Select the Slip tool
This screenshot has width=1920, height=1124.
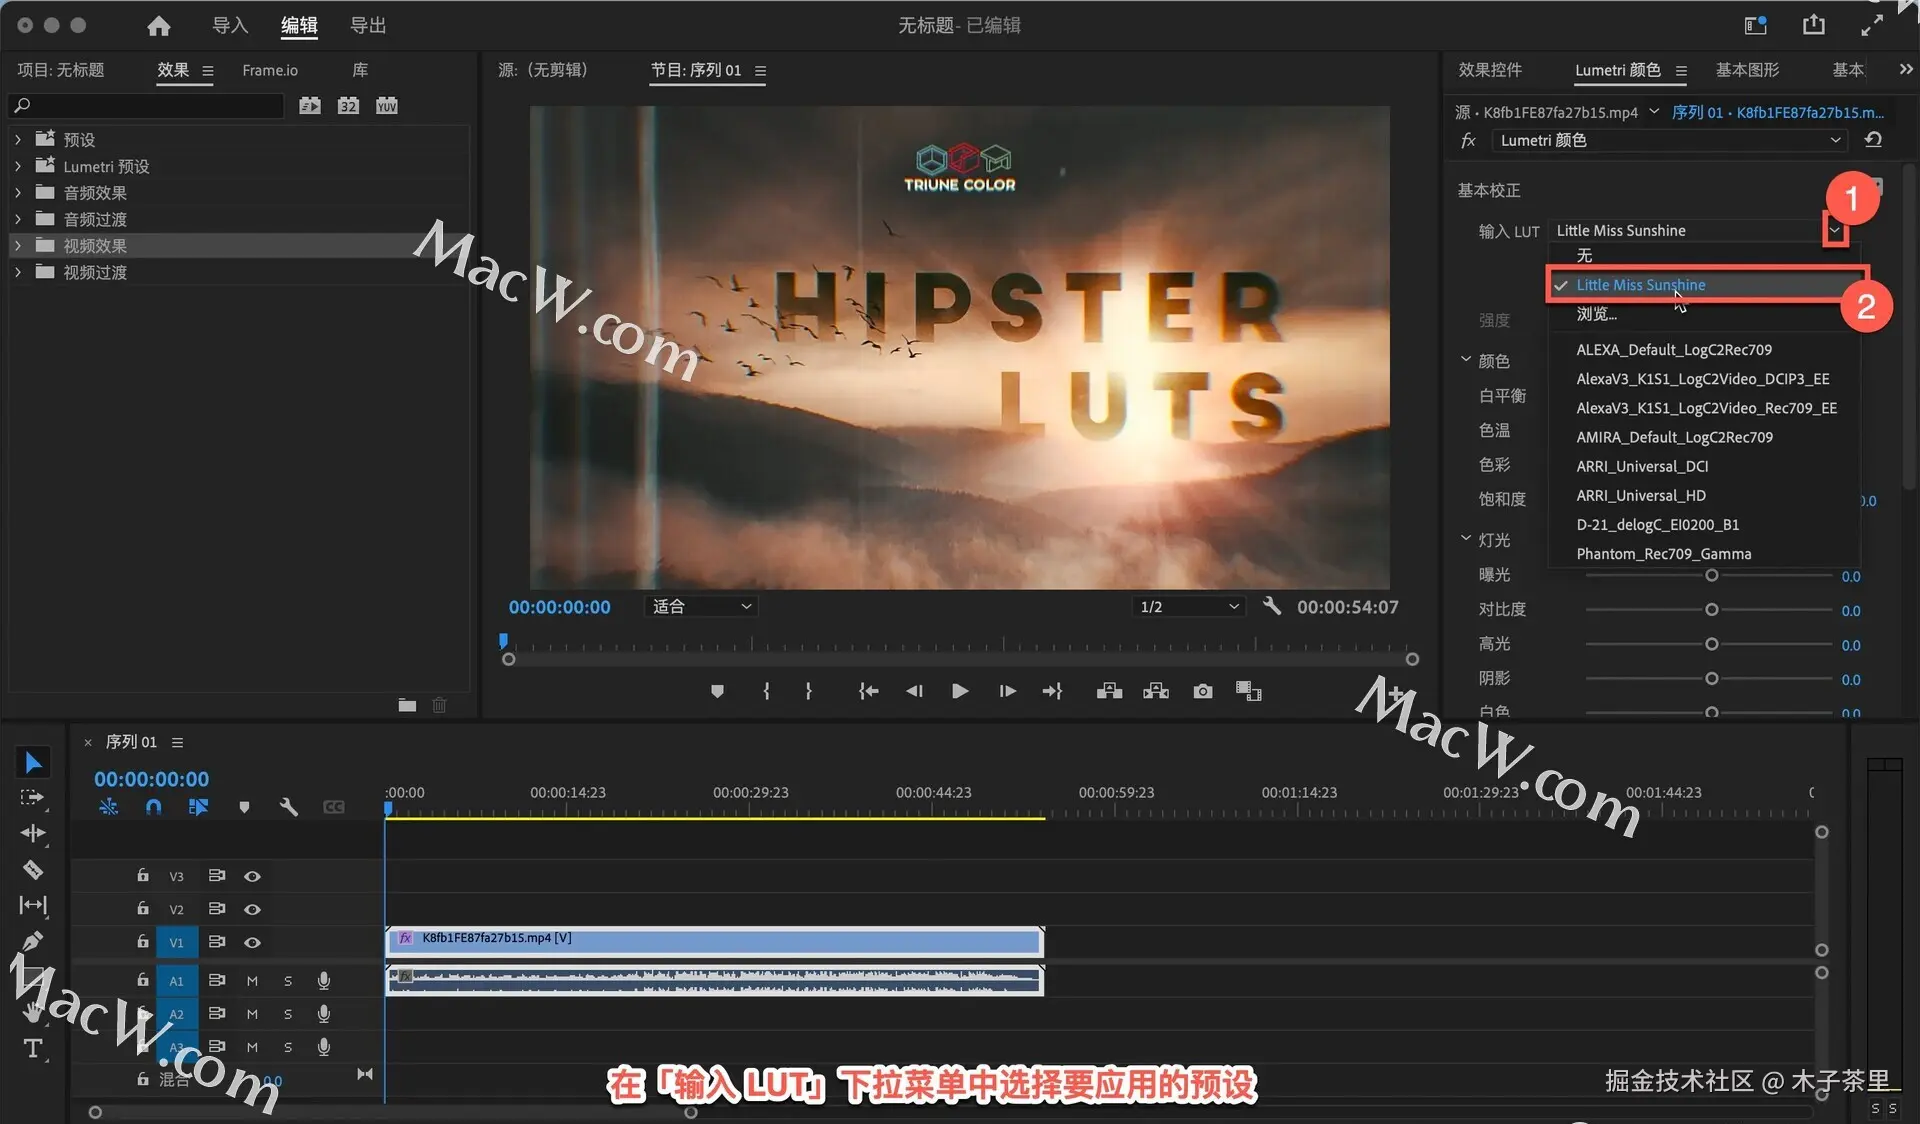coord(33,905)
